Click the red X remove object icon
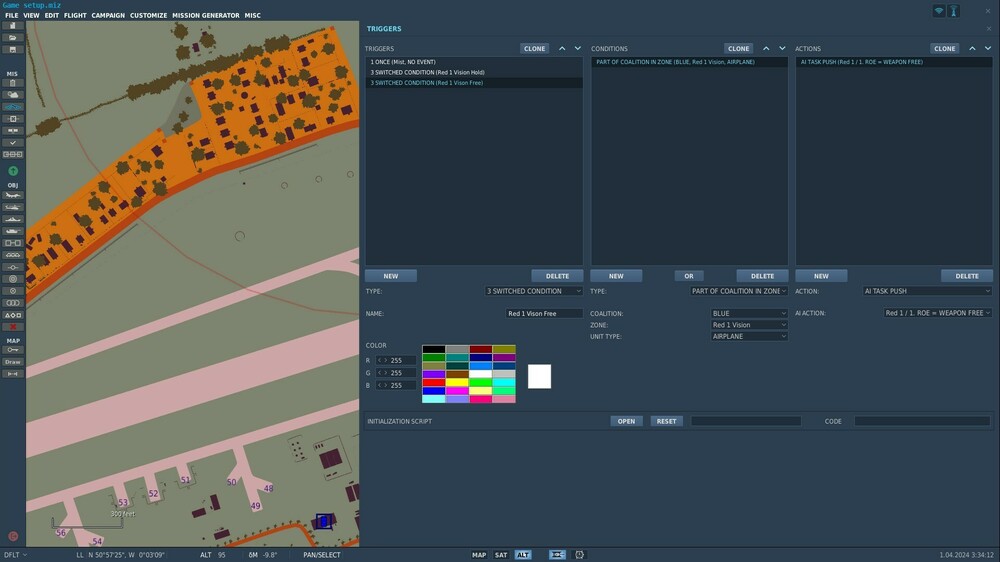1000x562 pixels. pos(13,327)
